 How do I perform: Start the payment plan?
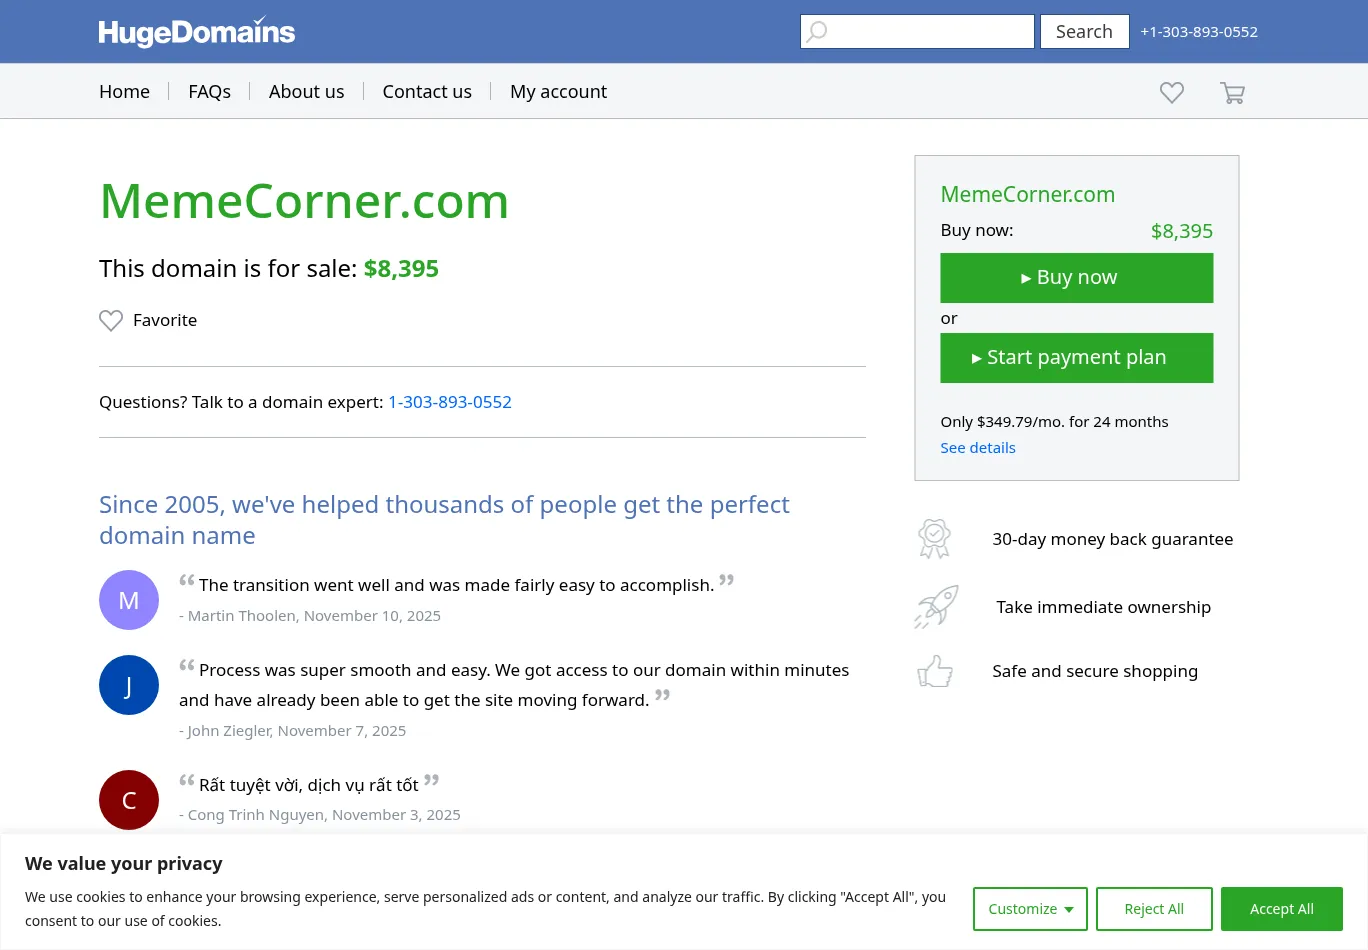point(1076,358)
